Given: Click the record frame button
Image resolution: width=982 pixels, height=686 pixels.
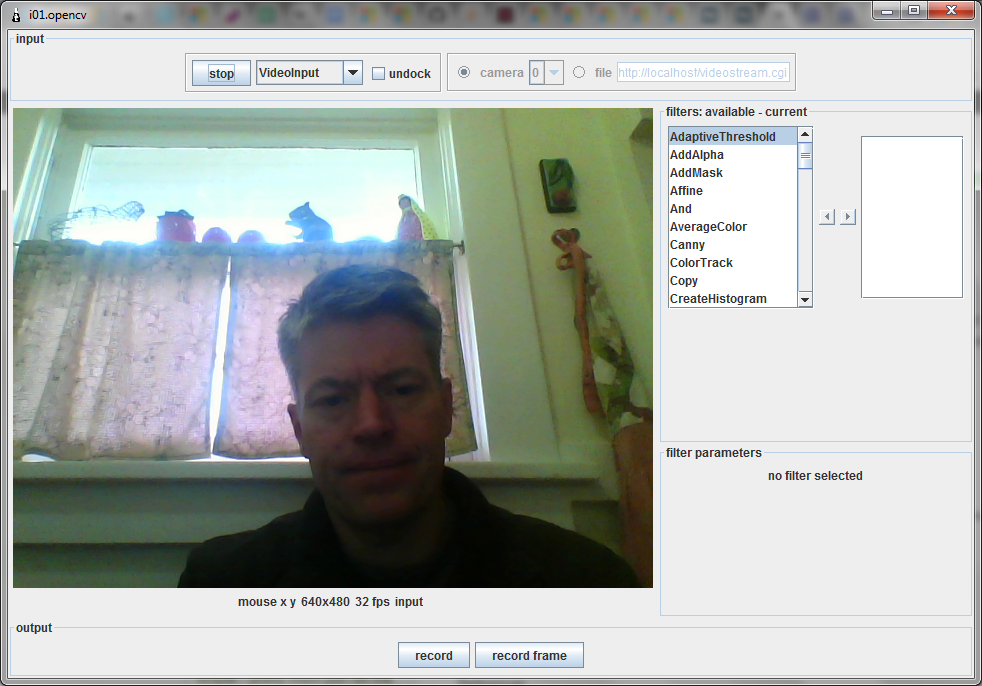Looking at the screenshot, I should 529,655.
